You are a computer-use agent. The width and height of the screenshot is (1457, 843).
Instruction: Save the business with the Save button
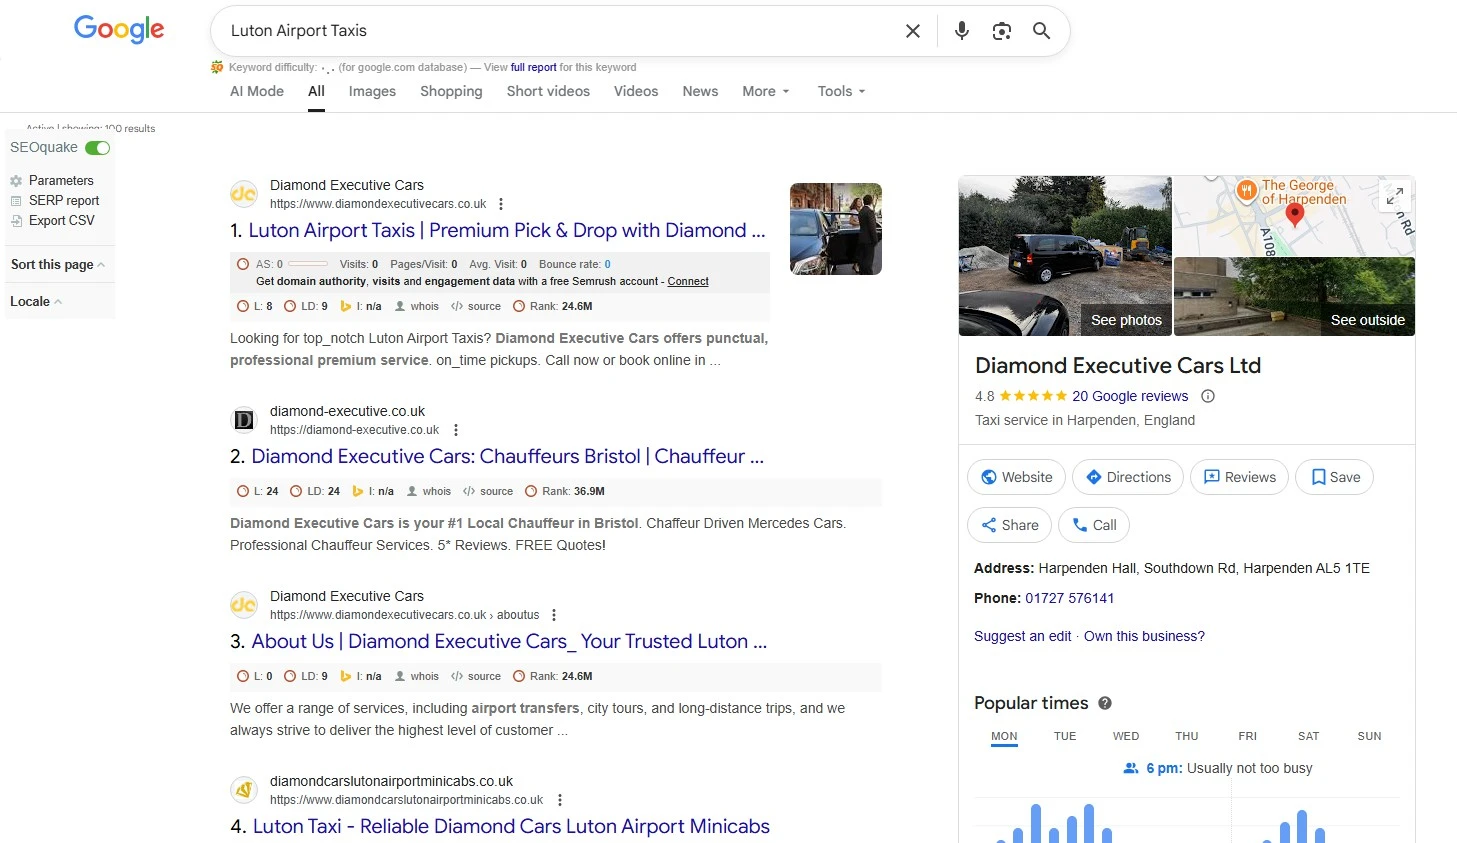(1335, 477)
